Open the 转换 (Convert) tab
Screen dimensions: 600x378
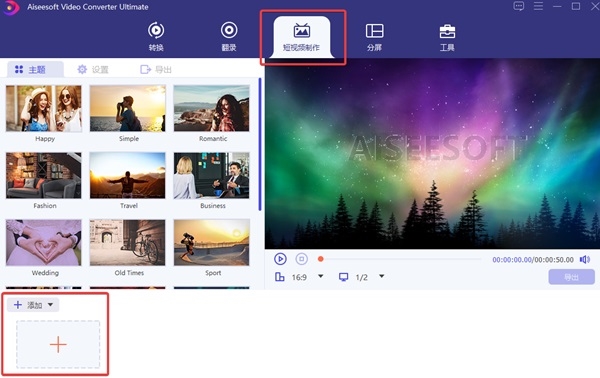[156, 37]
